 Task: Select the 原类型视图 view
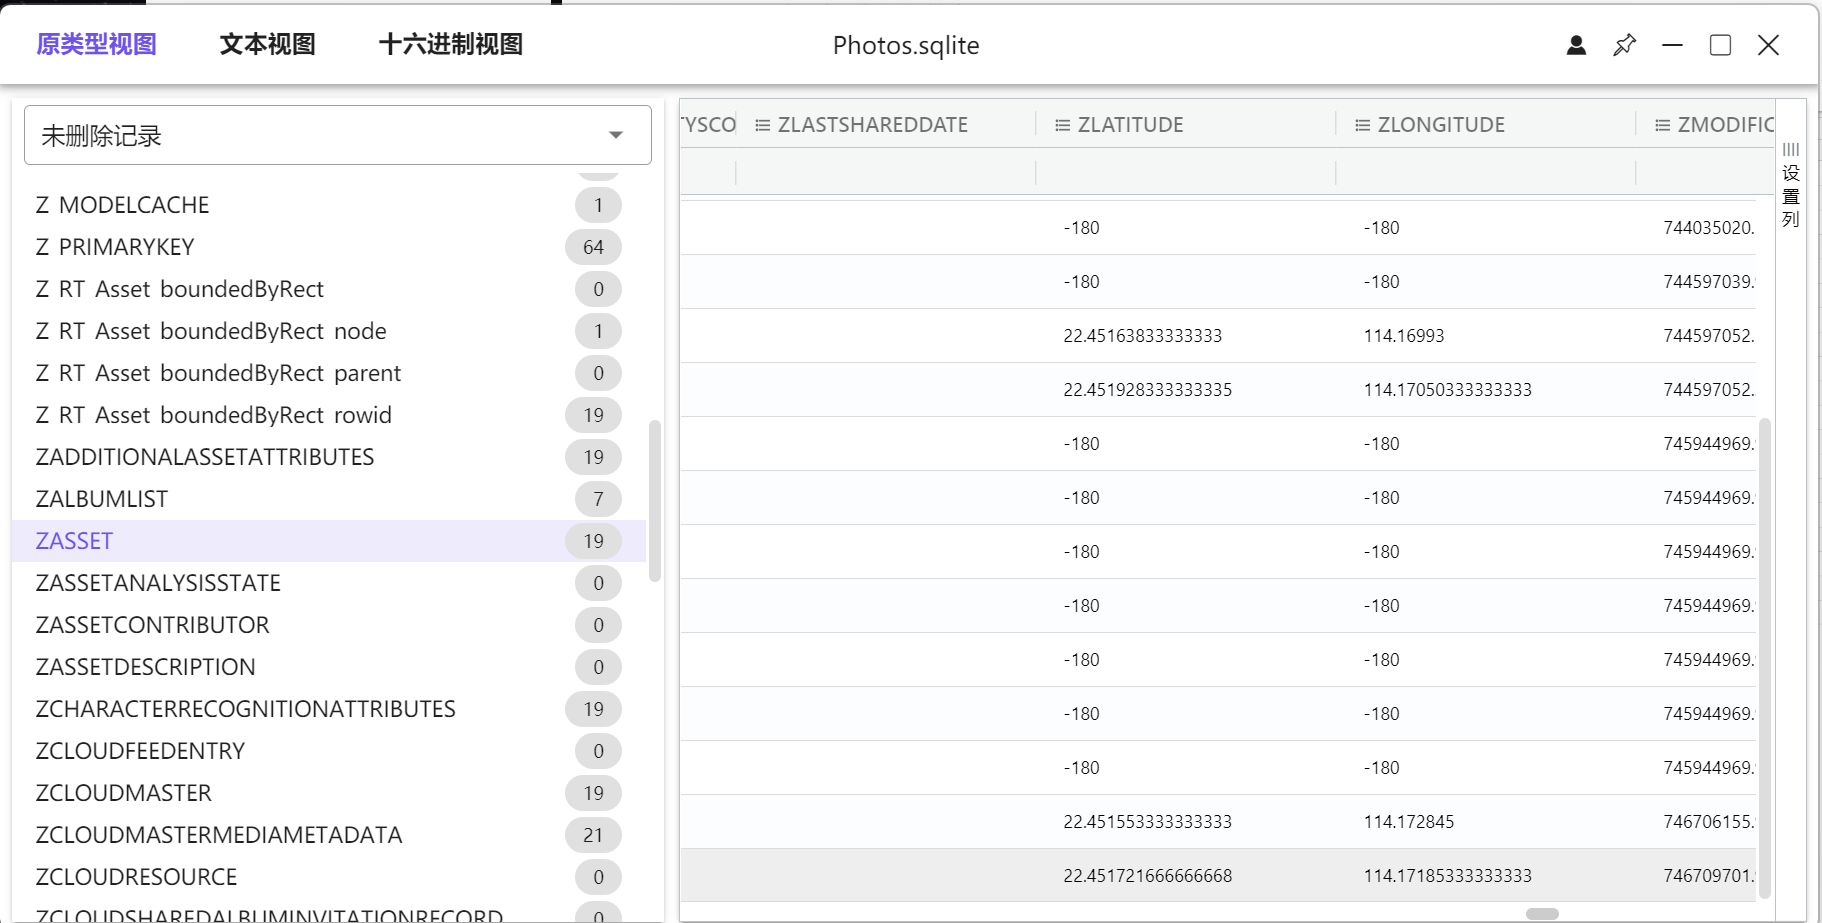[x=94, y=44]
